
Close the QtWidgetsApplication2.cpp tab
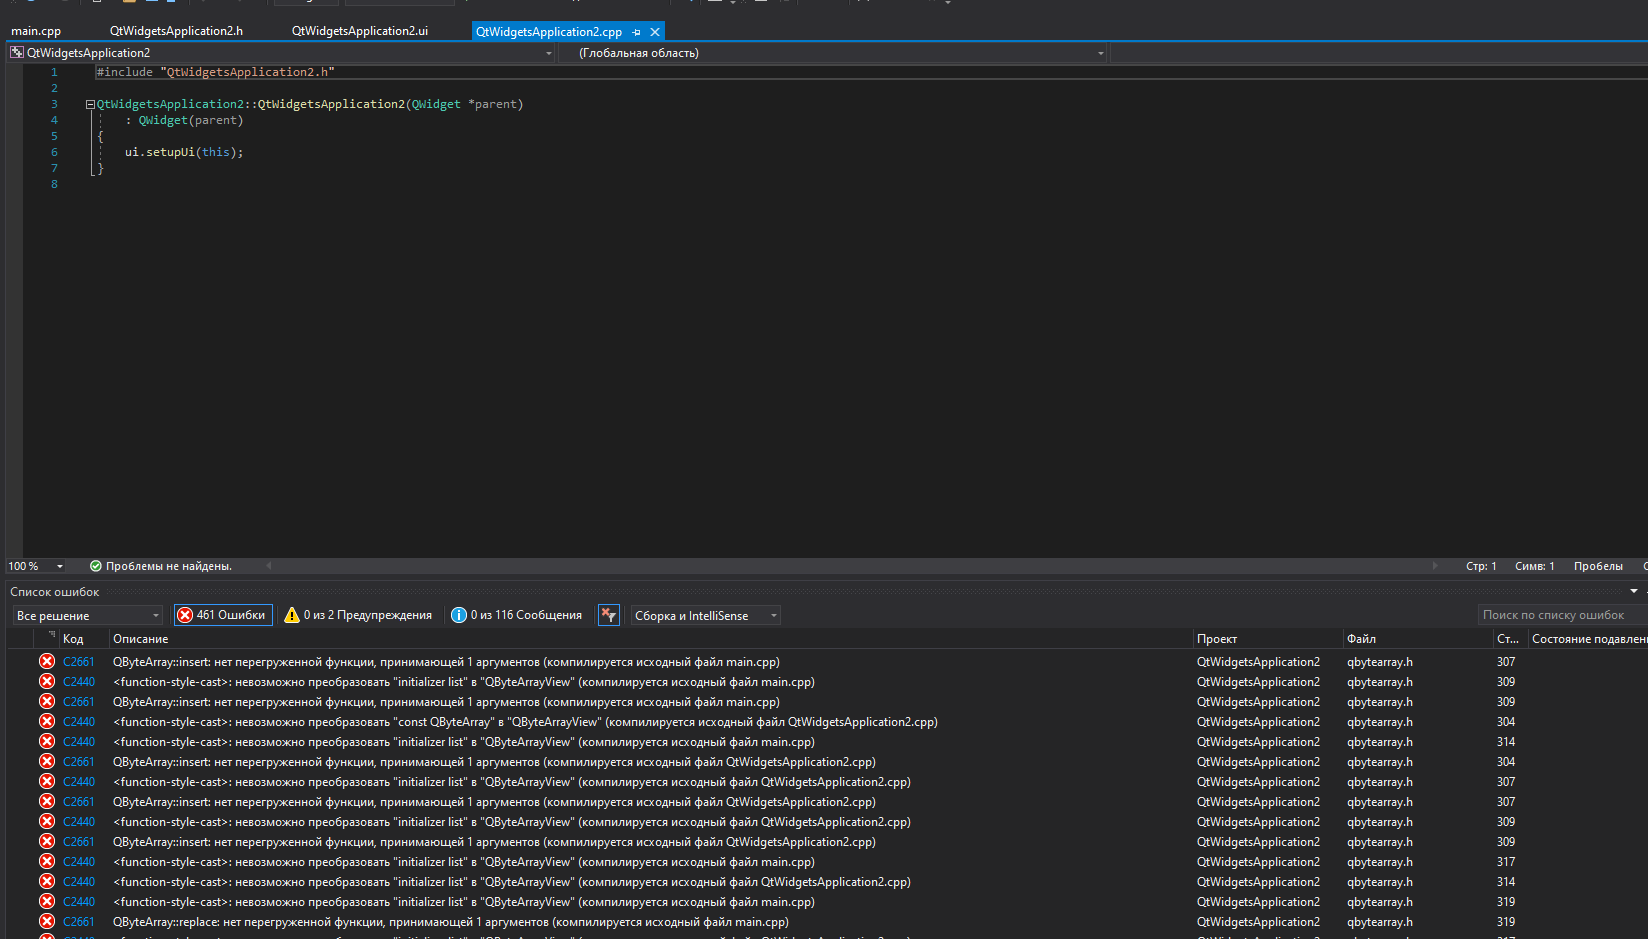655,32
